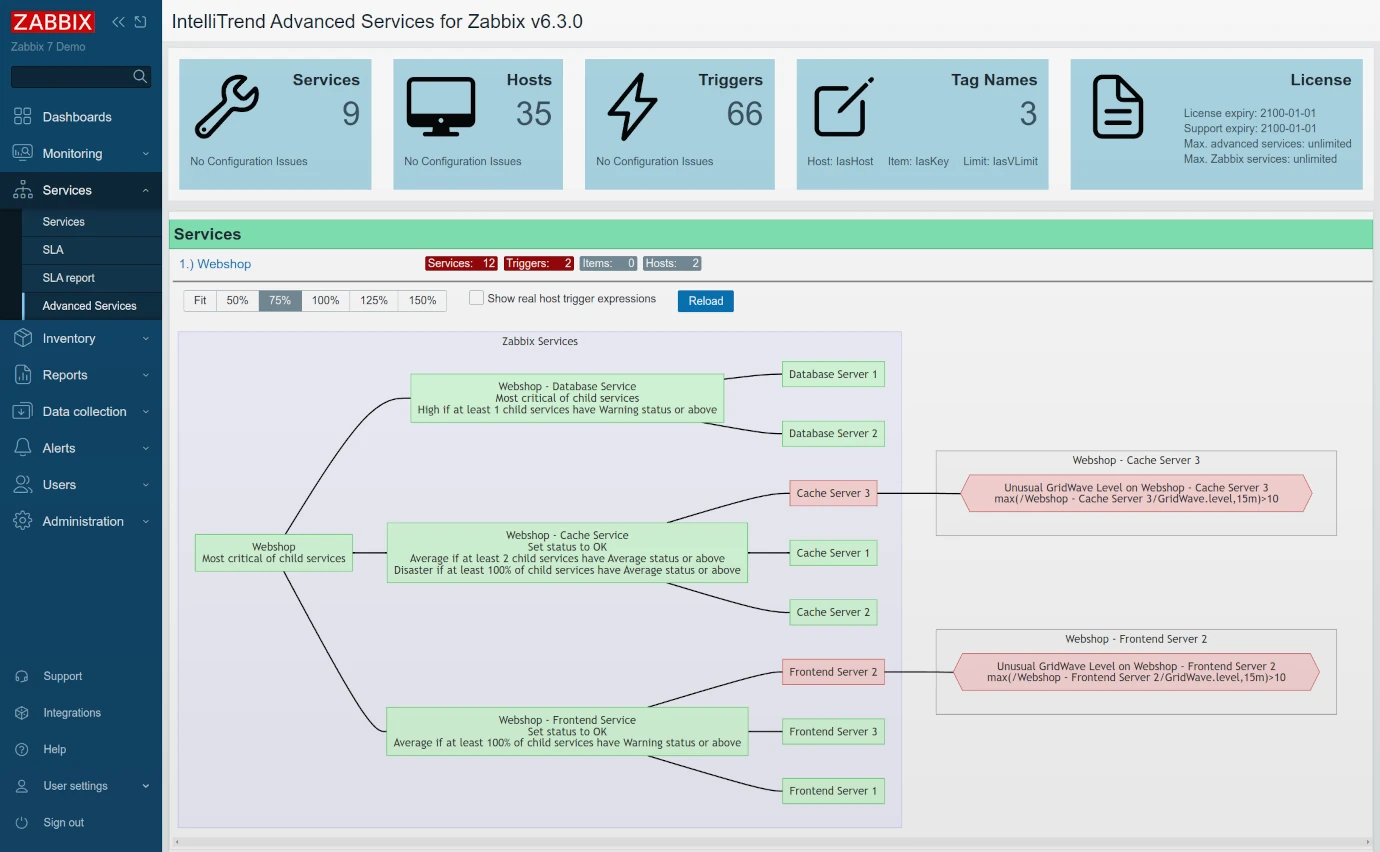Expand the Inventory menu chevron

(146, 339)
